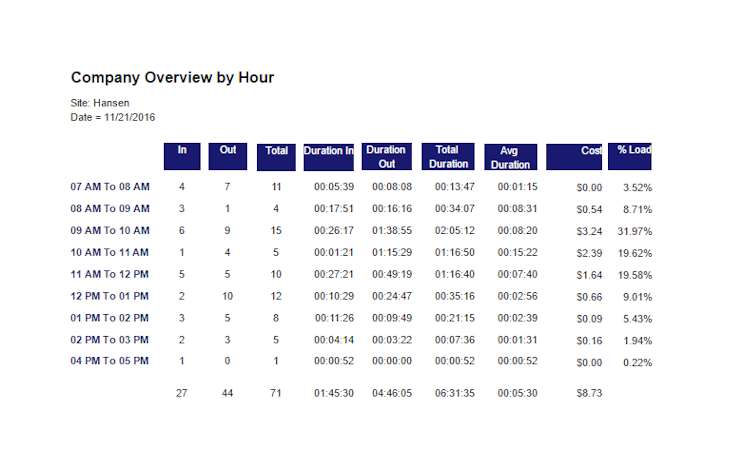Click load percentage '1.94%'
734x450 pixels.
[x=637, y=341]
